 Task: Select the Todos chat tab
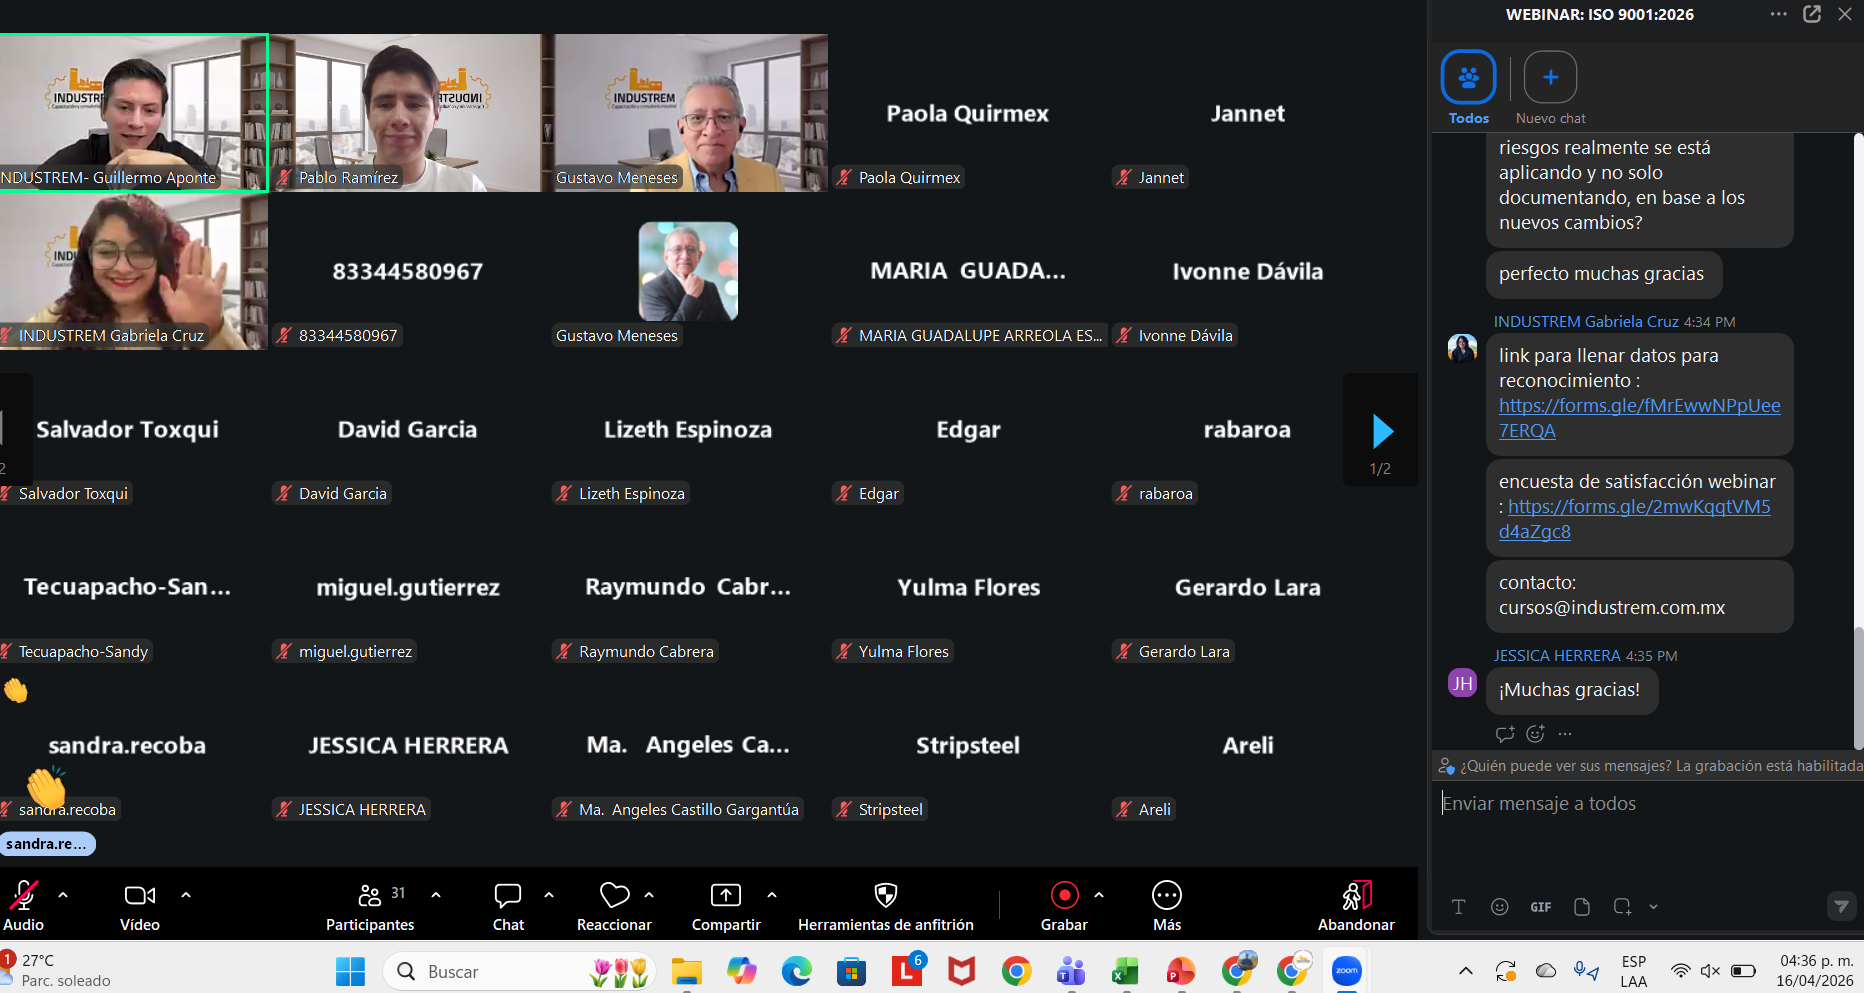coord(1469,88)
